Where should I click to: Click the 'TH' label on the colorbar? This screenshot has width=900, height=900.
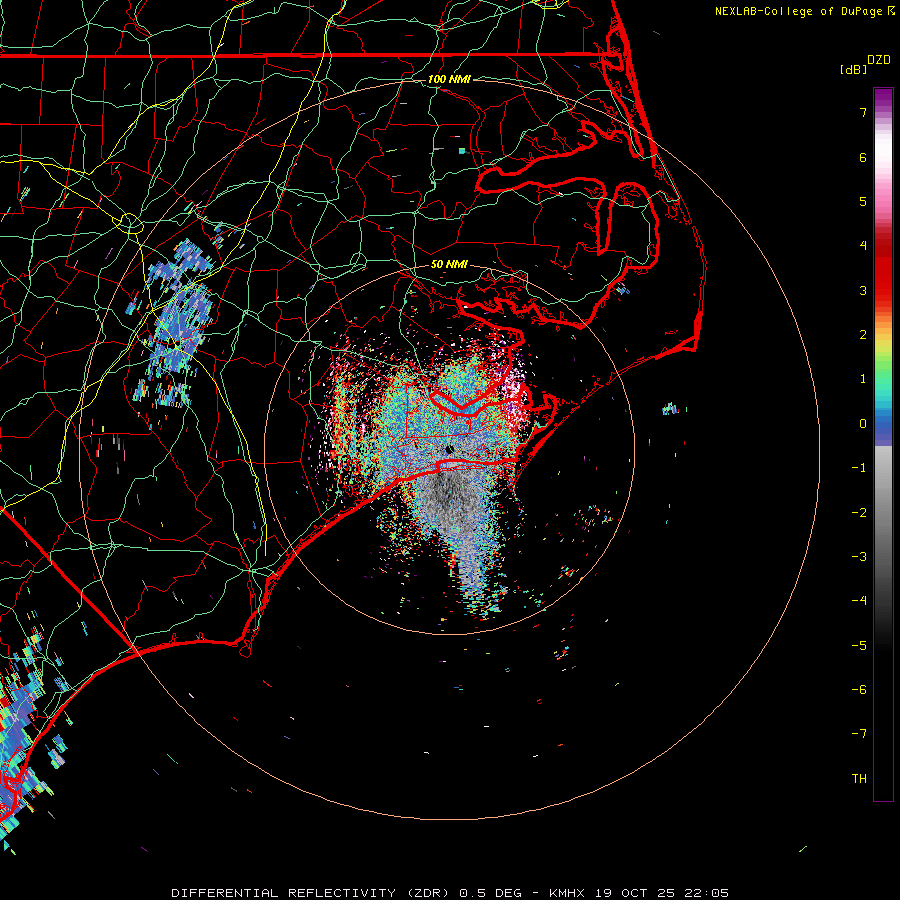[x=859, y=779]
